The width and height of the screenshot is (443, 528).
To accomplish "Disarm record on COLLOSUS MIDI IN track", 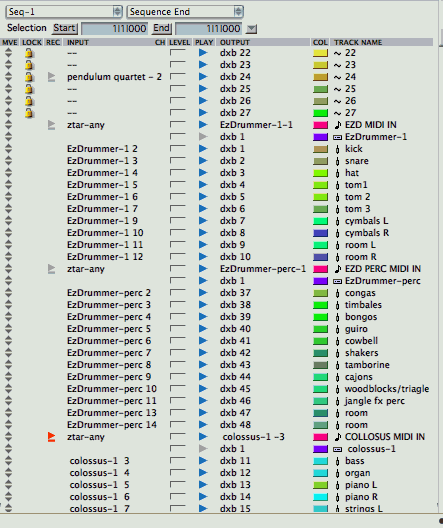I will 52,437.
